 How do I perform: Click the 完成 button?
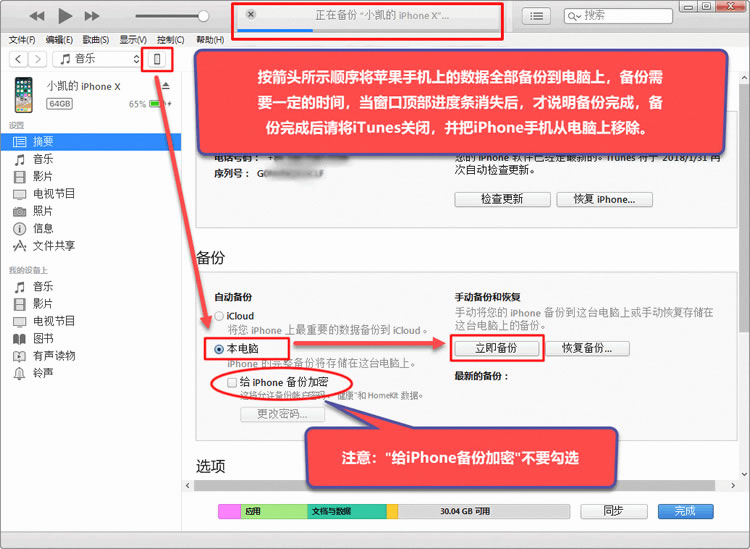685,511
